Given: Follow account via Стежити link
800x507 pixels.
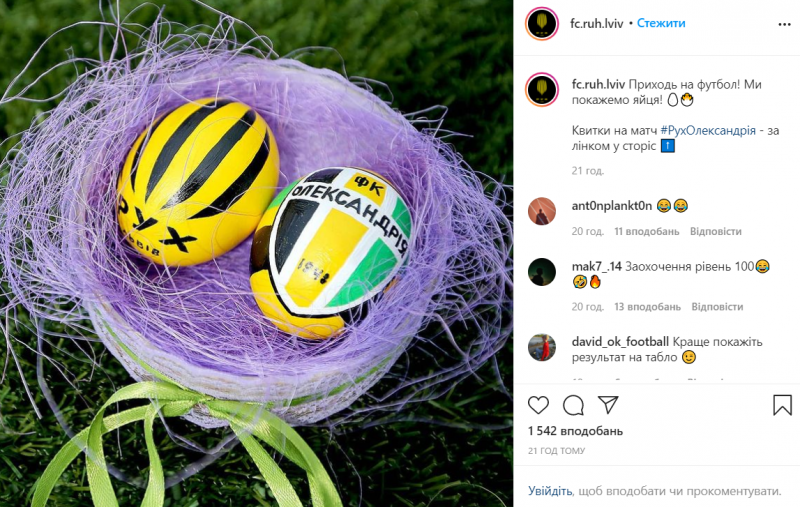Looking at the screenshot, I should coord(661,23).
